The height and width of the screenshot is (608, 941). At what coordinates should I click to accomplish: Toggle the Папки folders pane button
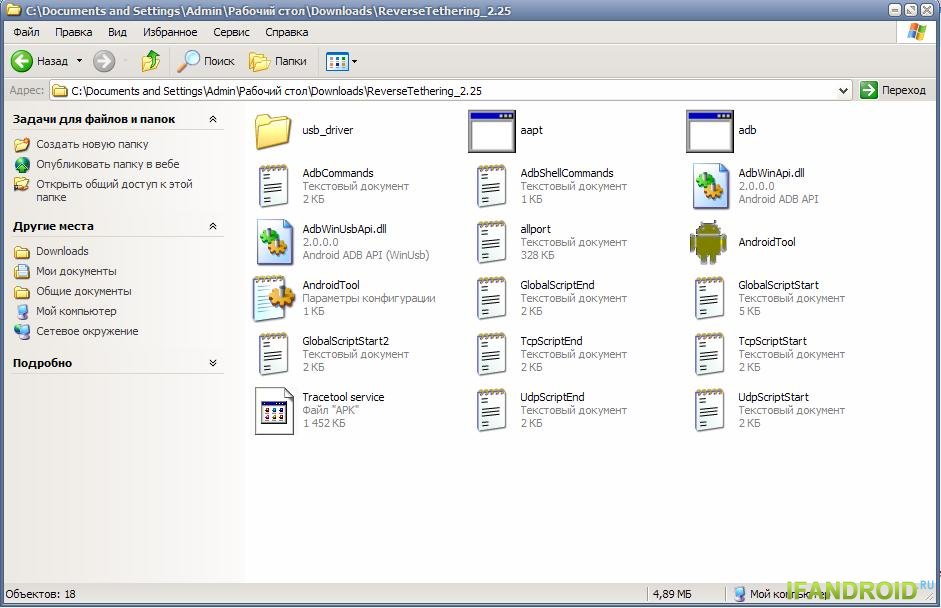[x=278, y=61]
